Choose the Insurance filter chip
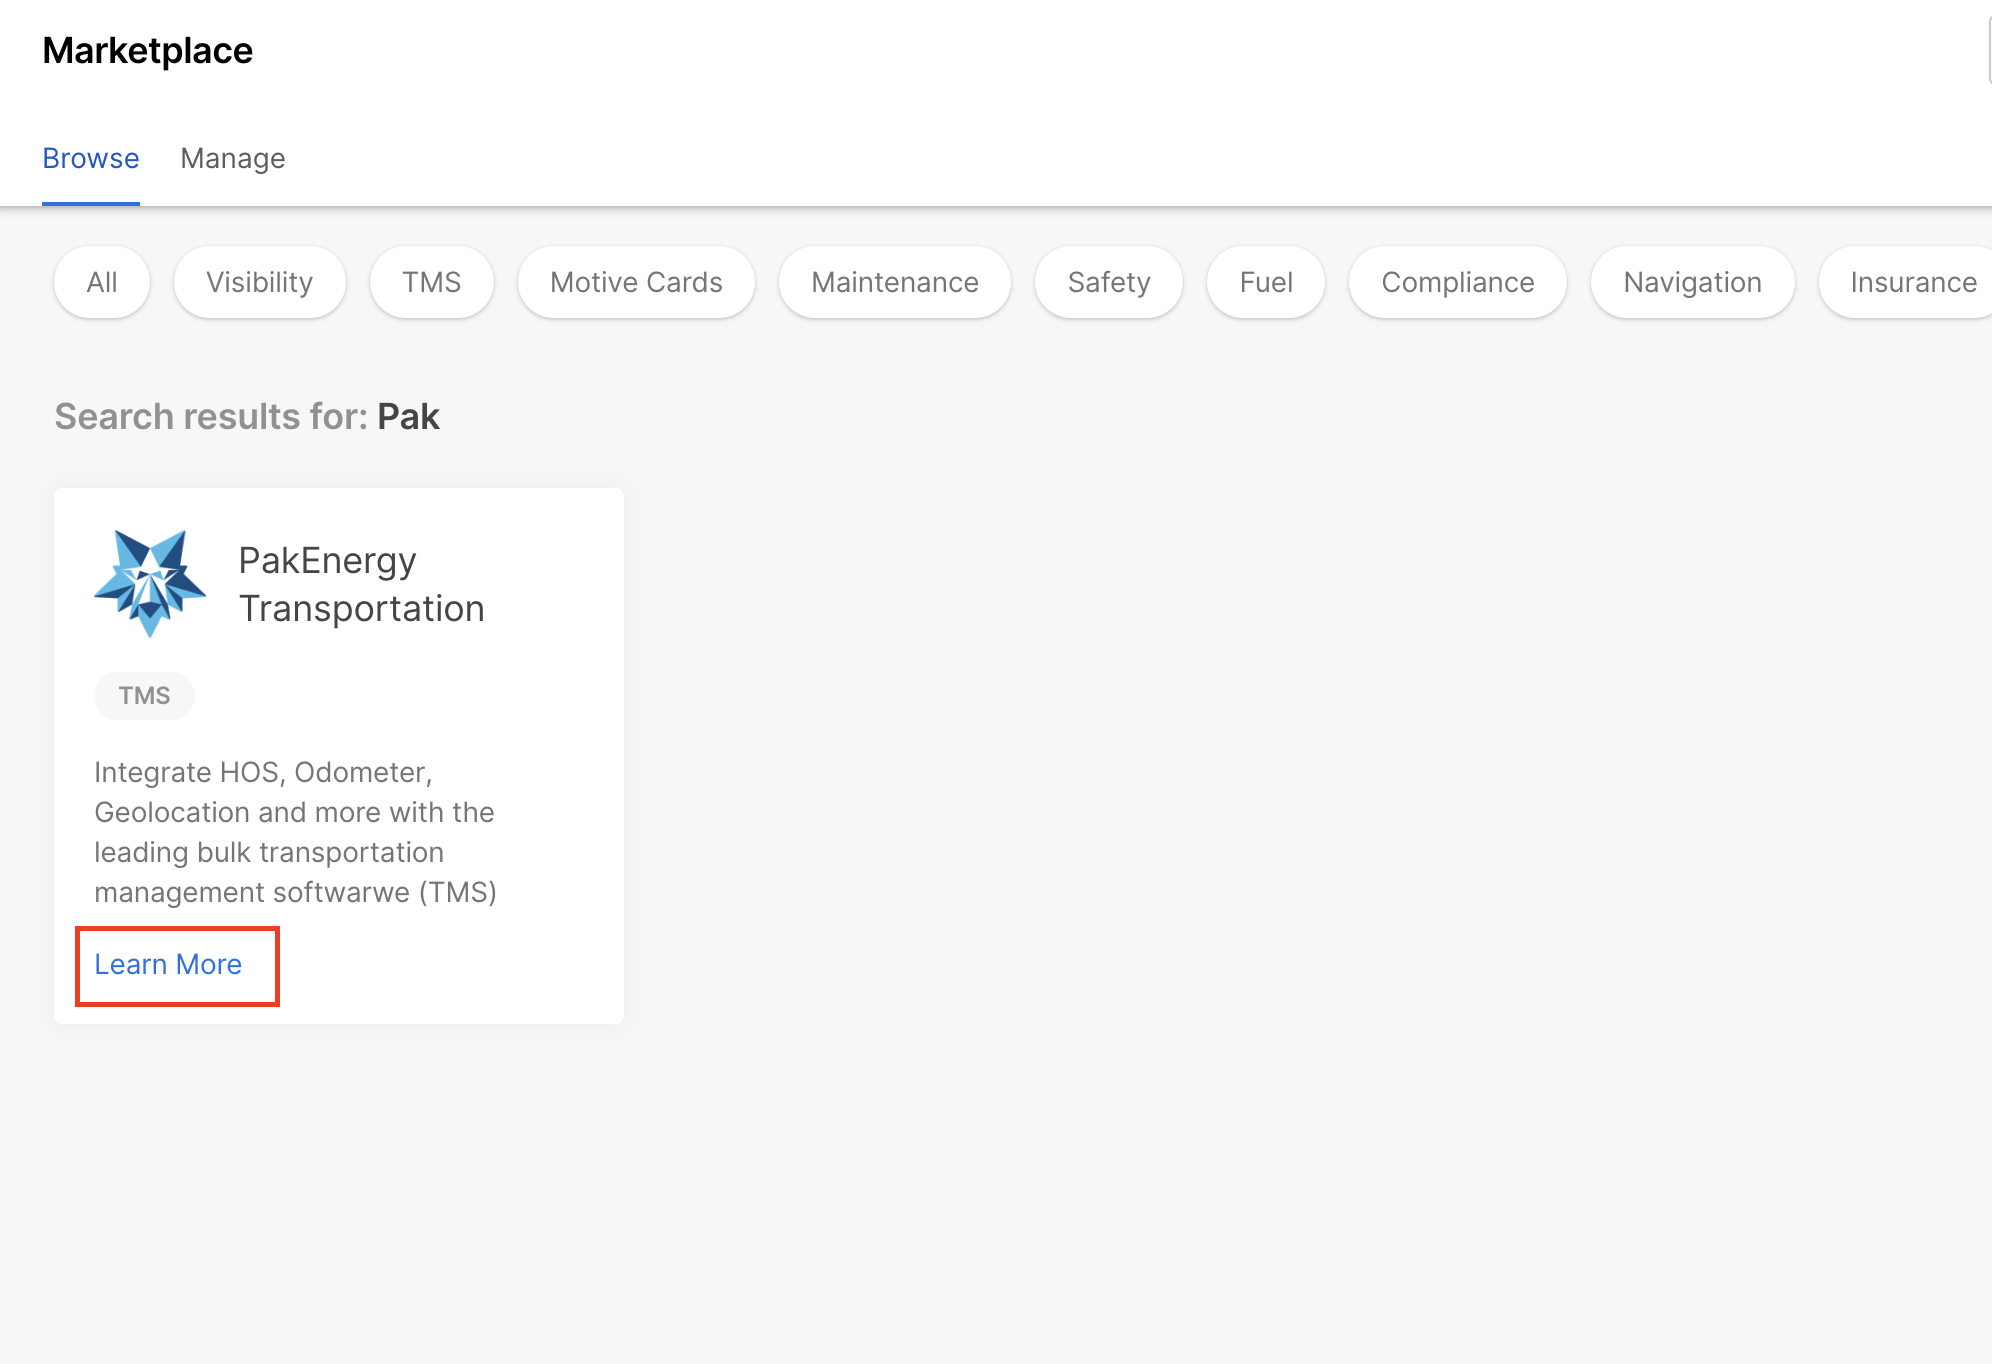 click(x=1912, y=283)
